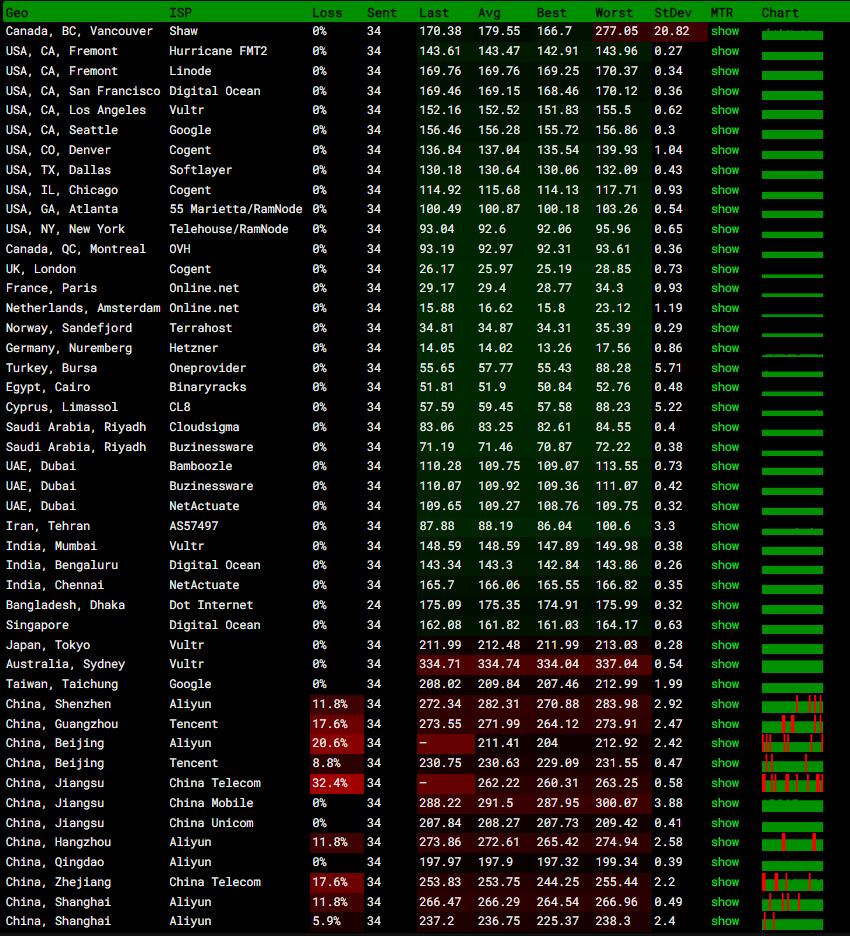Screen dimensions: 850x936
Task: Click the "India, Chennai" geo cell
Action: coord(55,585)
